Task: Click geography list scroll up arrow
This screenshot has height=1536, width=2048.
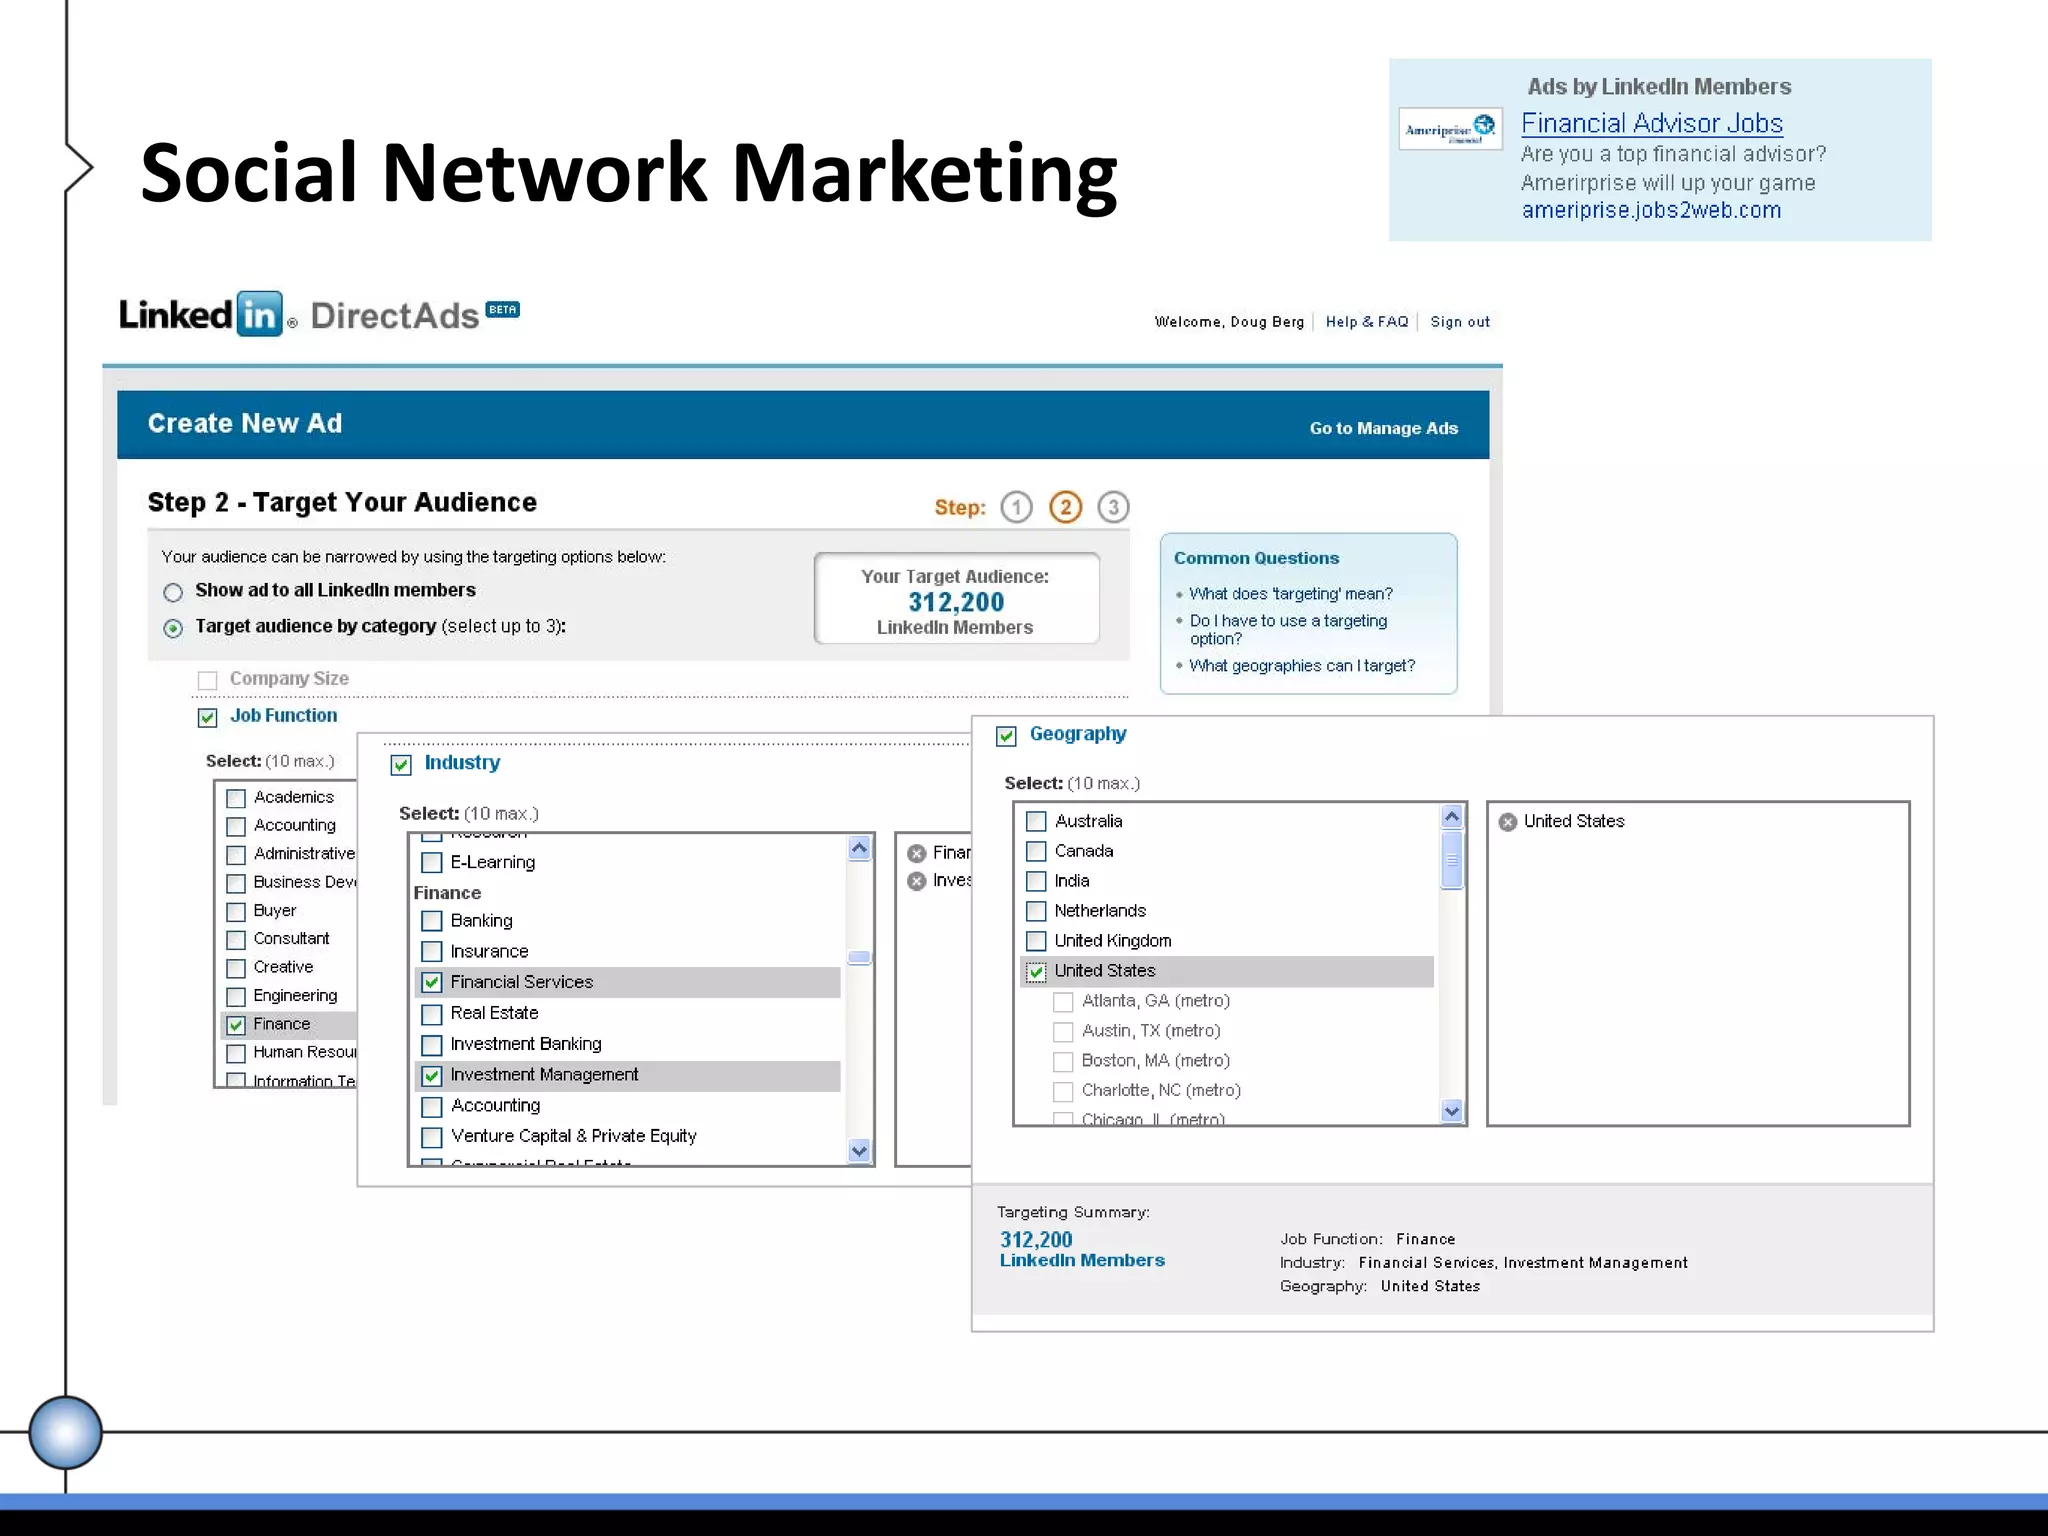Action: coord(1452,817)
